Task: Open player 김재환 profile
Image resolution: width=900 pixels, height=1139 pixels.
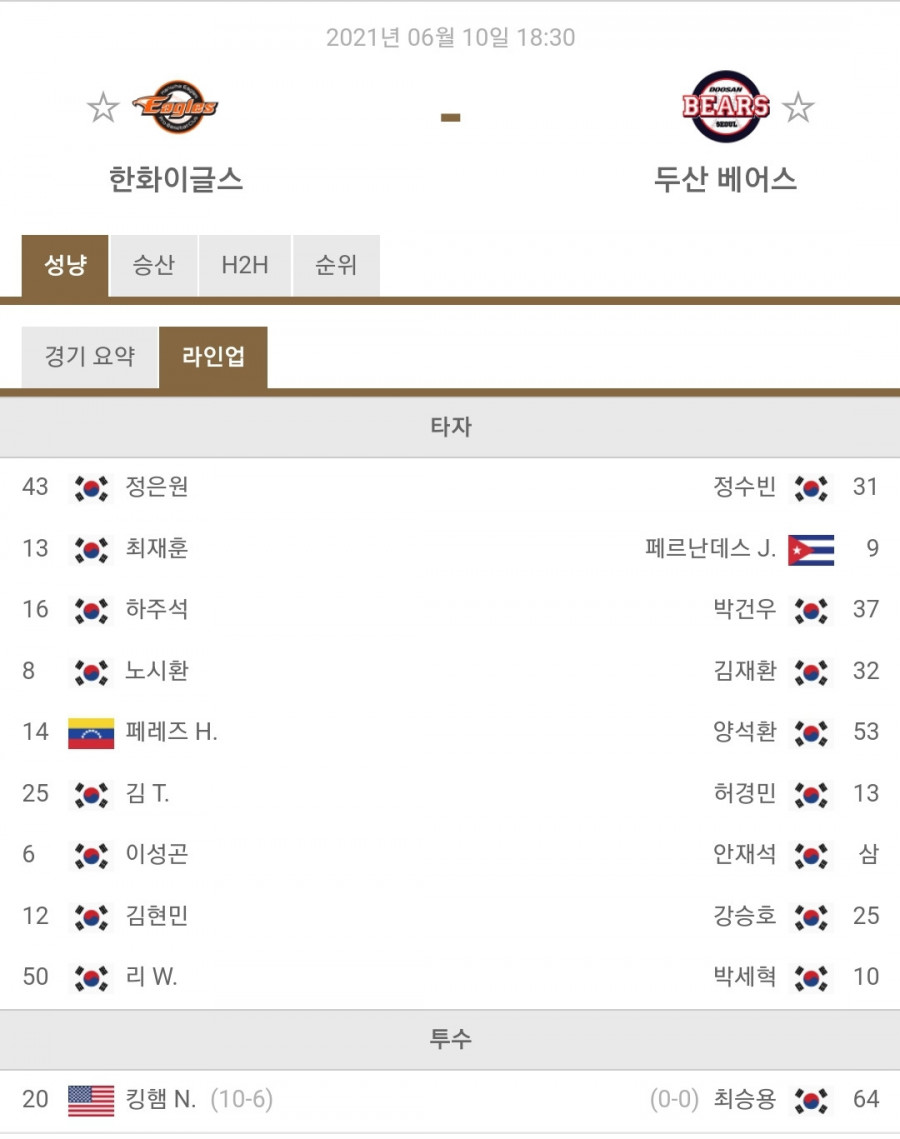Action: click(x=745, y=670)
